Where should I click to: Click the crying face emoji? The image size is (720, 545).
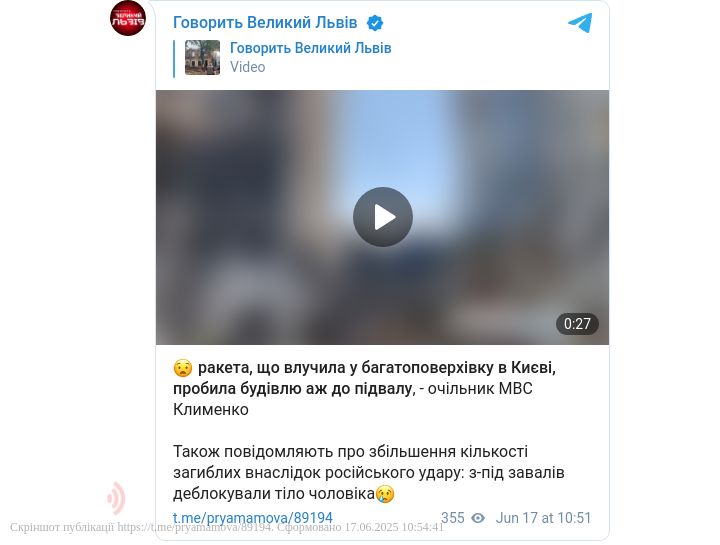tap(385, 494)
